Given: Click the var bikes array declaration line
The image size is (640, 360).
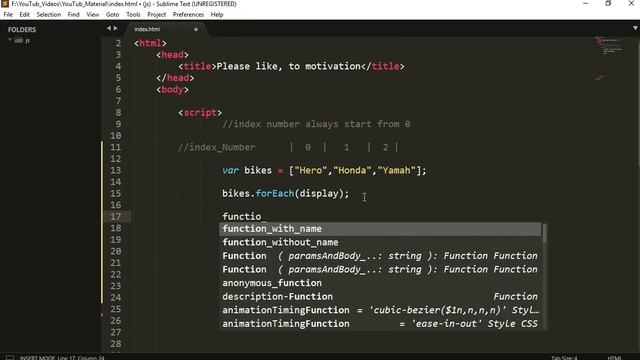Looking at the screenshot, I should tap(324, 171).
